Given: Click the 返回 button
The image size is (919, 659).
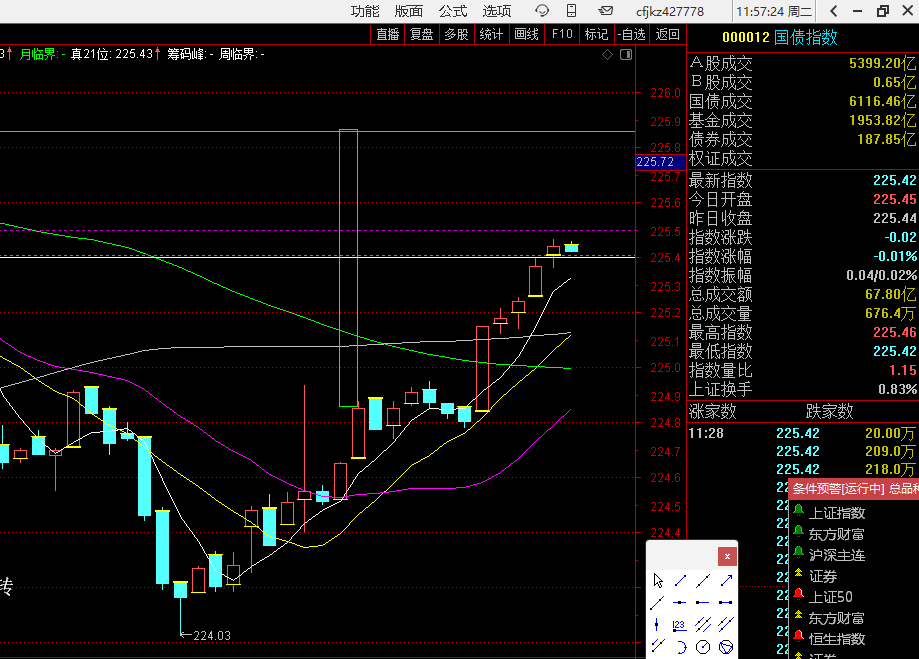Looking at the screenshot, I should tap(668, 35).
